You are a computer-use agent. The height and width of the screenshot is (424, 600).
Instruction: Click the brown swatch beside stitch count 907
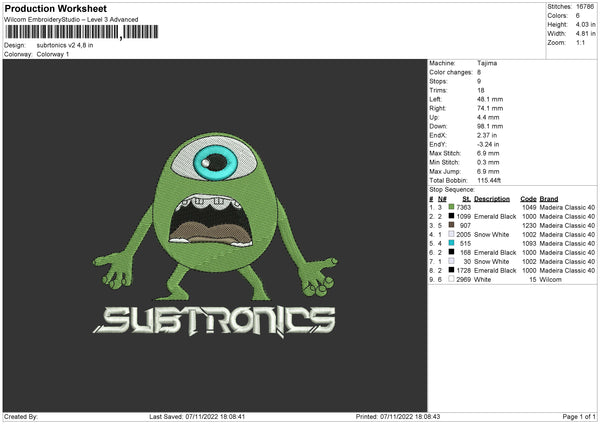(451, 225)
